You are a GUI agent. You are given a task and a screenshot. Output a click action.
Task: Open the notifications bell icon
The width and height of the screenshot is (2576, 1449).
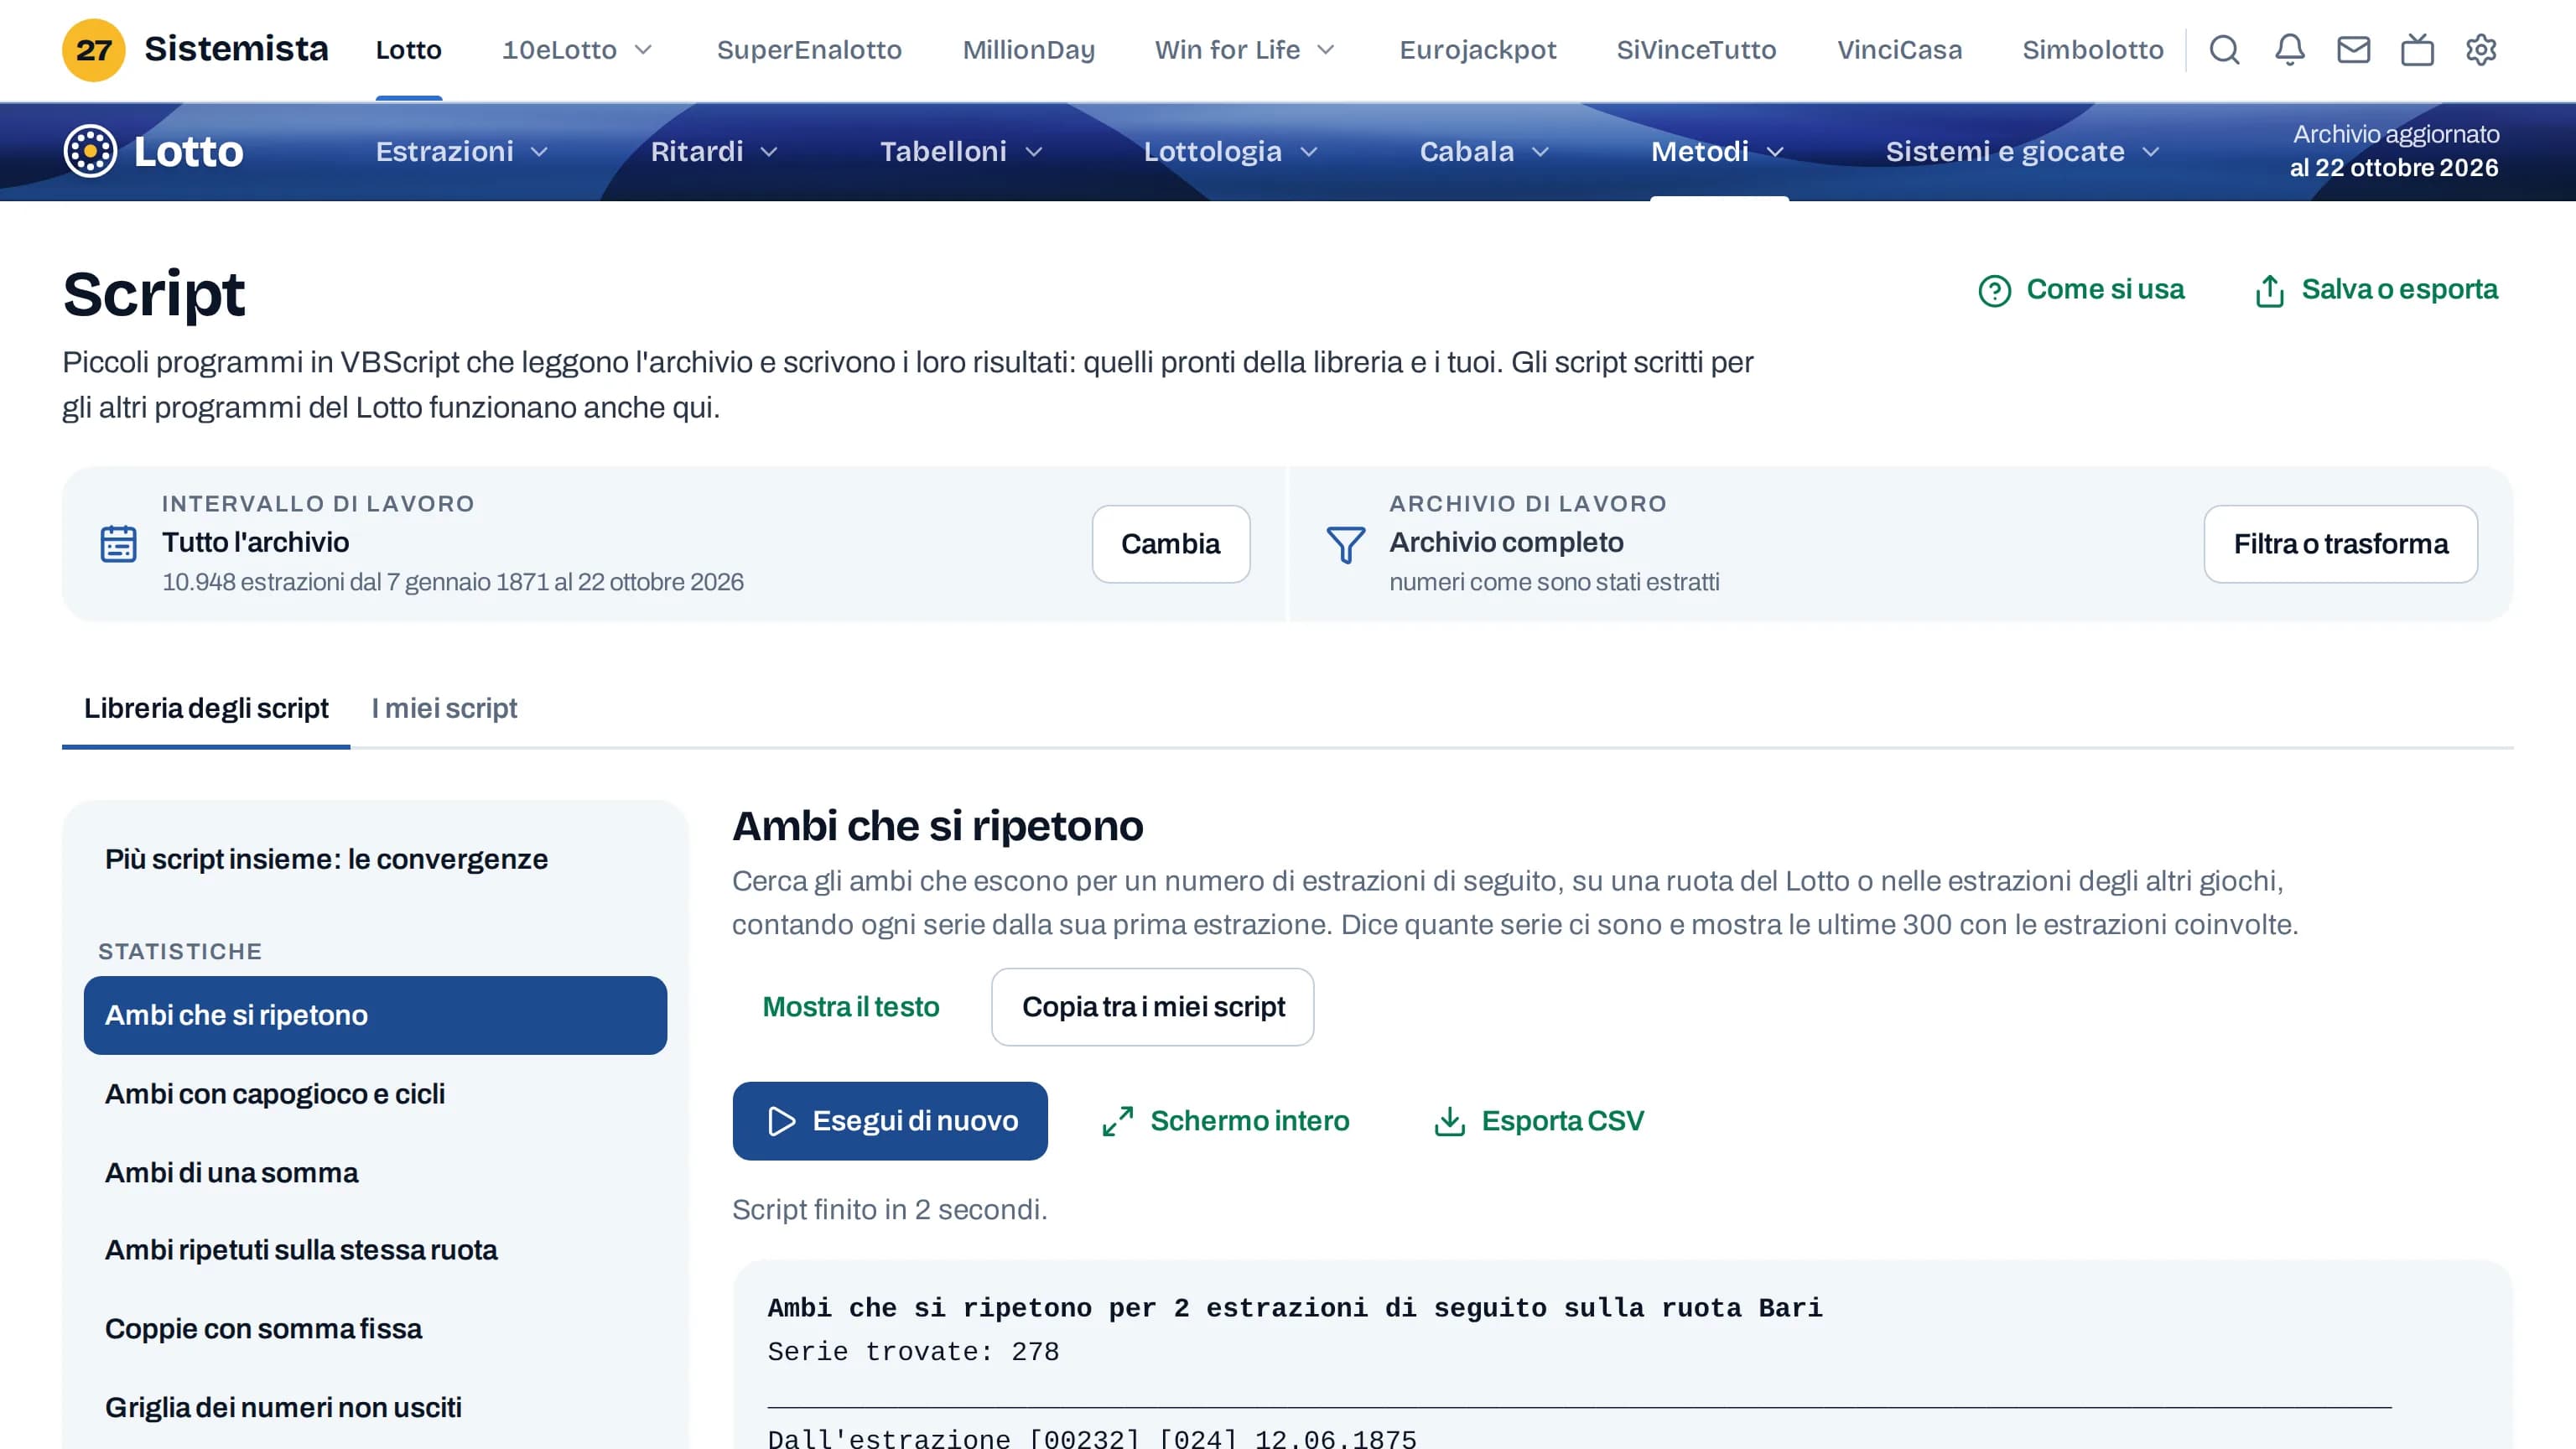click(x=2289, y=50)
